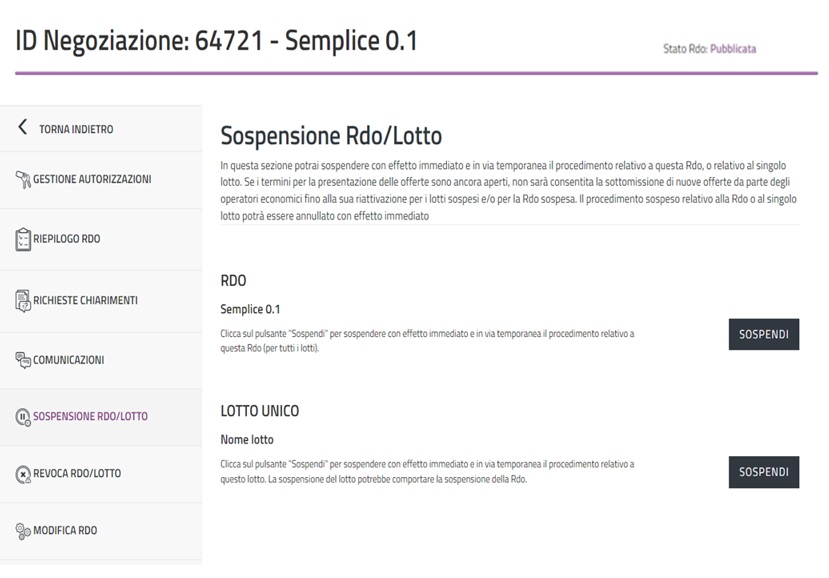Click the ID Negoziazione 64721 title

tap(216, 41)
